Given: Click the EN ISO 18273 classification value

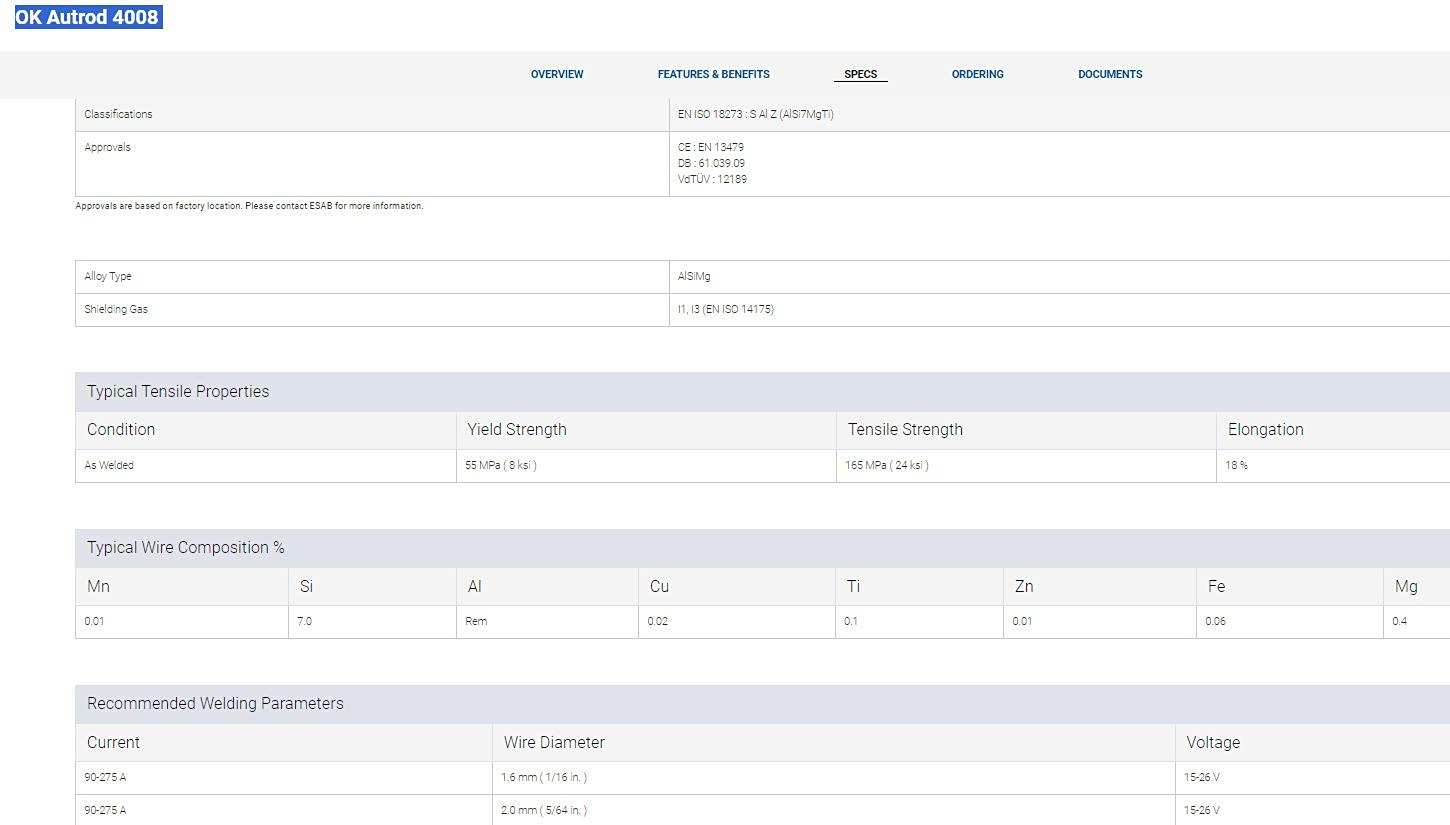Looking at the screenshot, I should coord(756,114).
